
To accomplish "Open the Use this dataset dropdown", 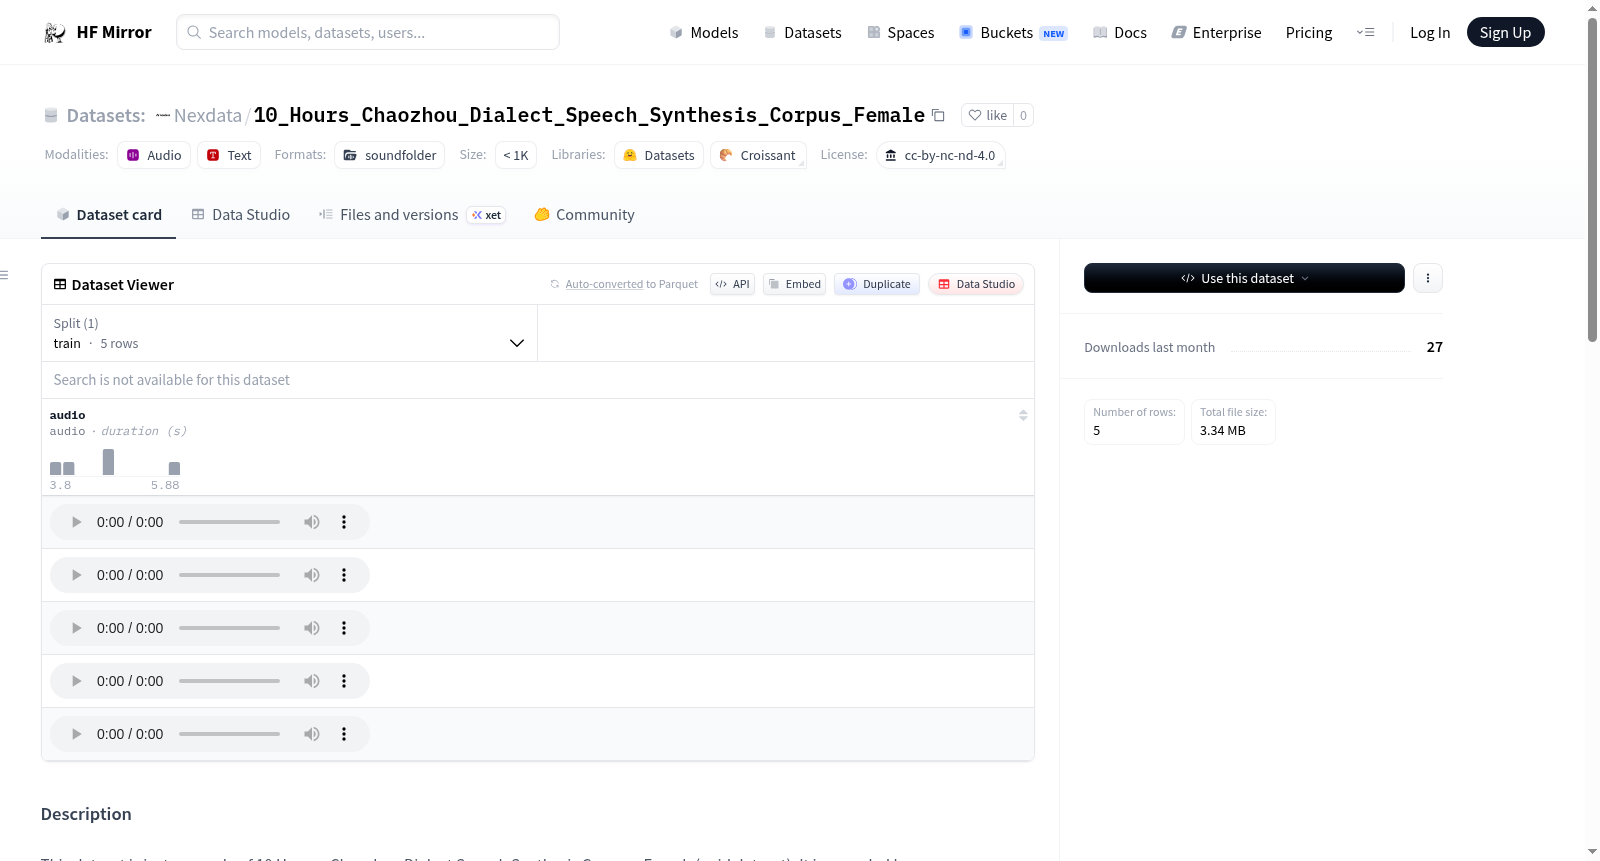I will coord(1244,278).
